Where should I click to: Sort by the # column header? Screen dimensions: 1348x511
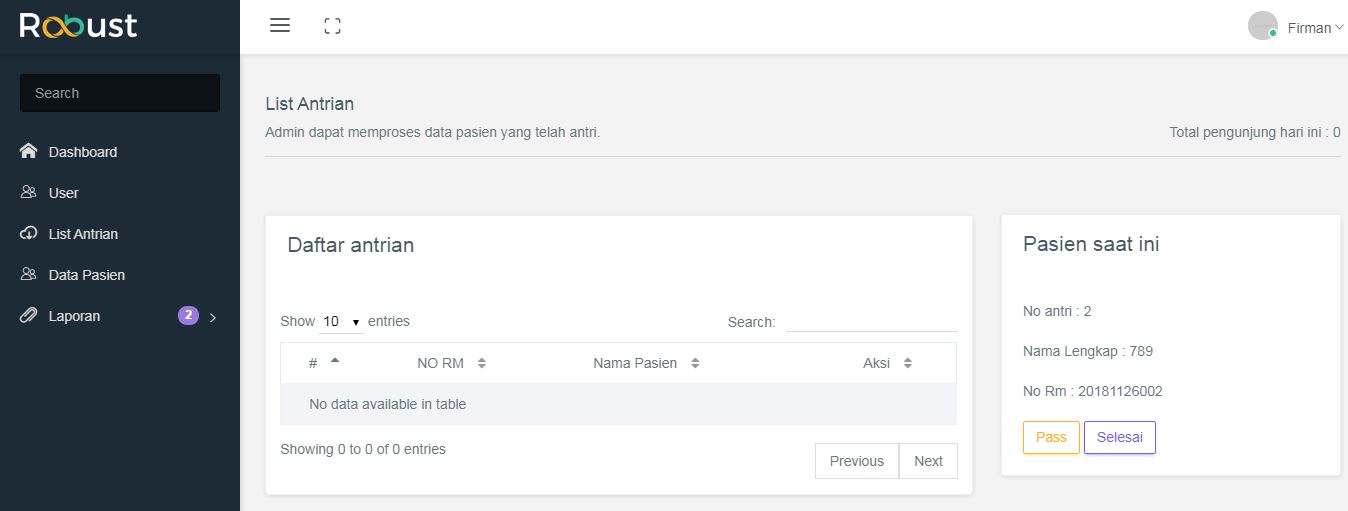(325, 363)
